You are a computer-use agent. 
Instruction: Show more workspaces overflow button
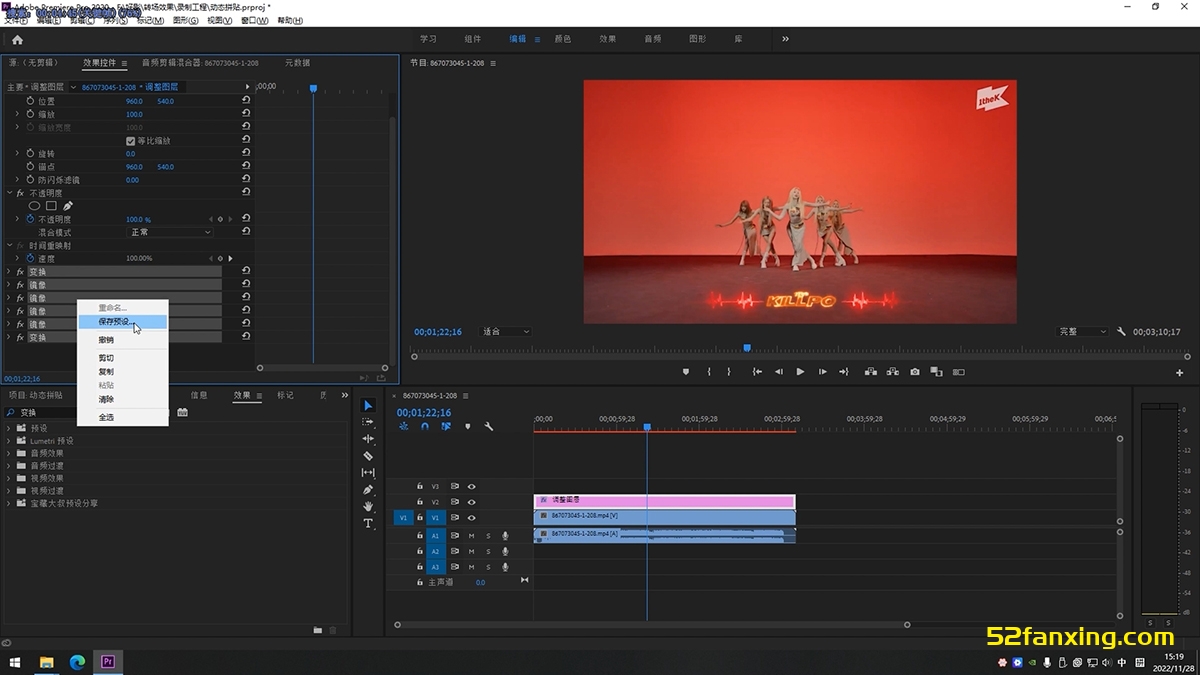click(785, 39)
